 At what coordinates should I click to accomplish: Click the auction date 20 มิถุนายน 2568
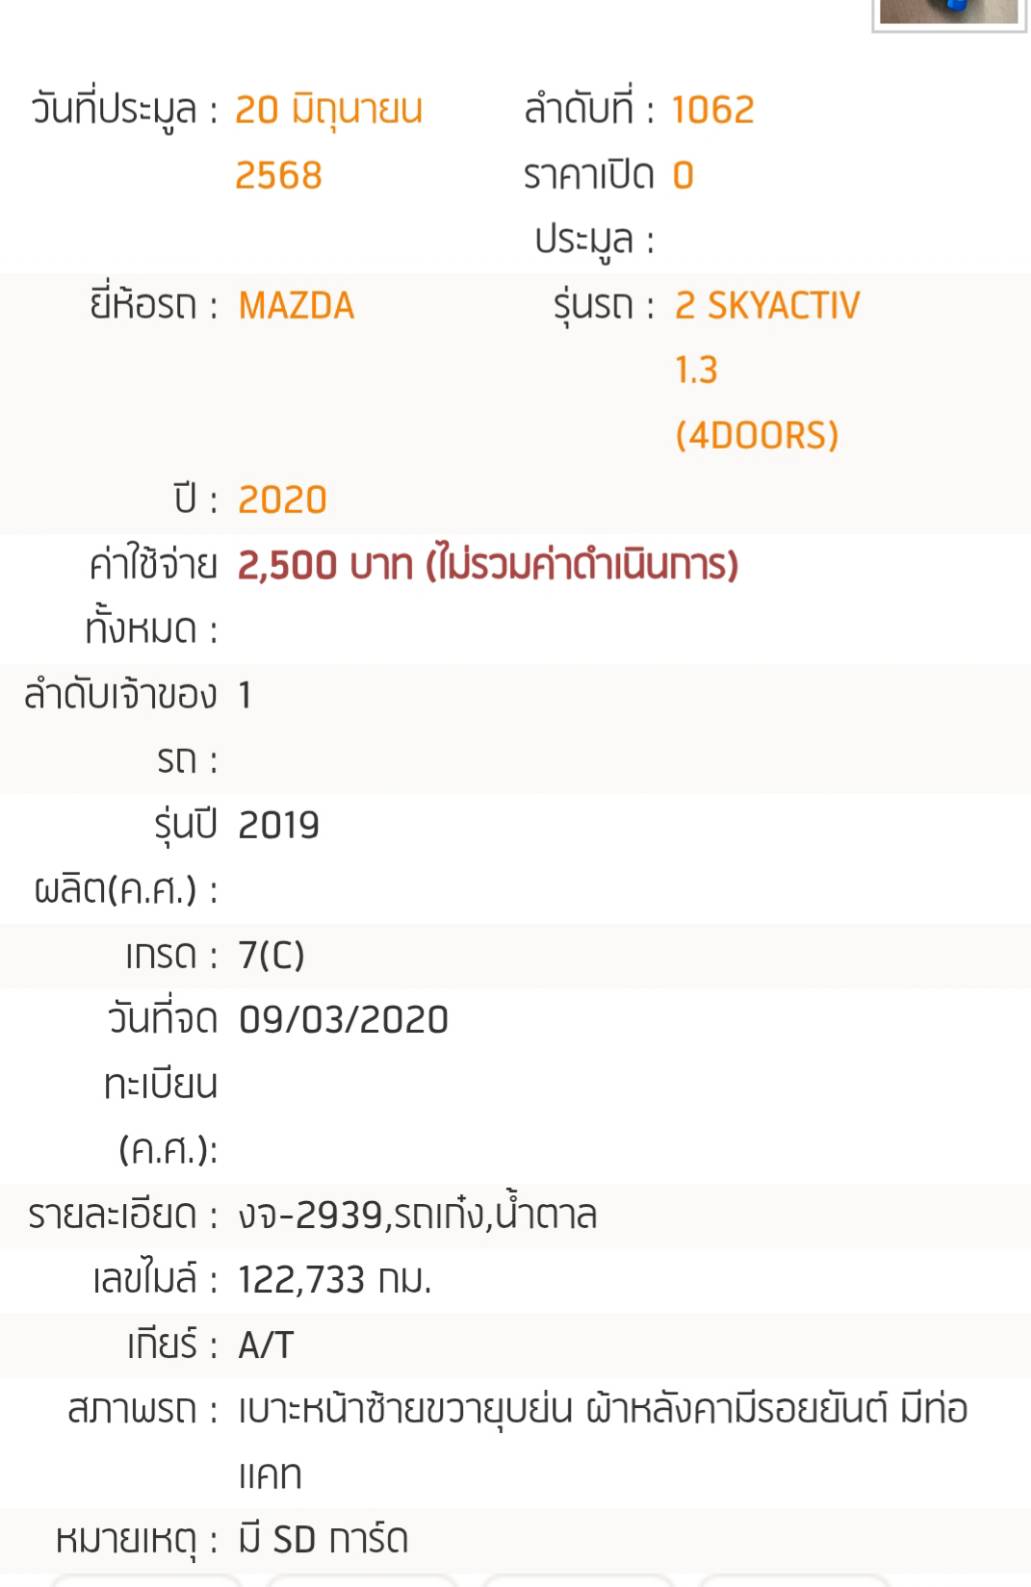coord(328,110)
